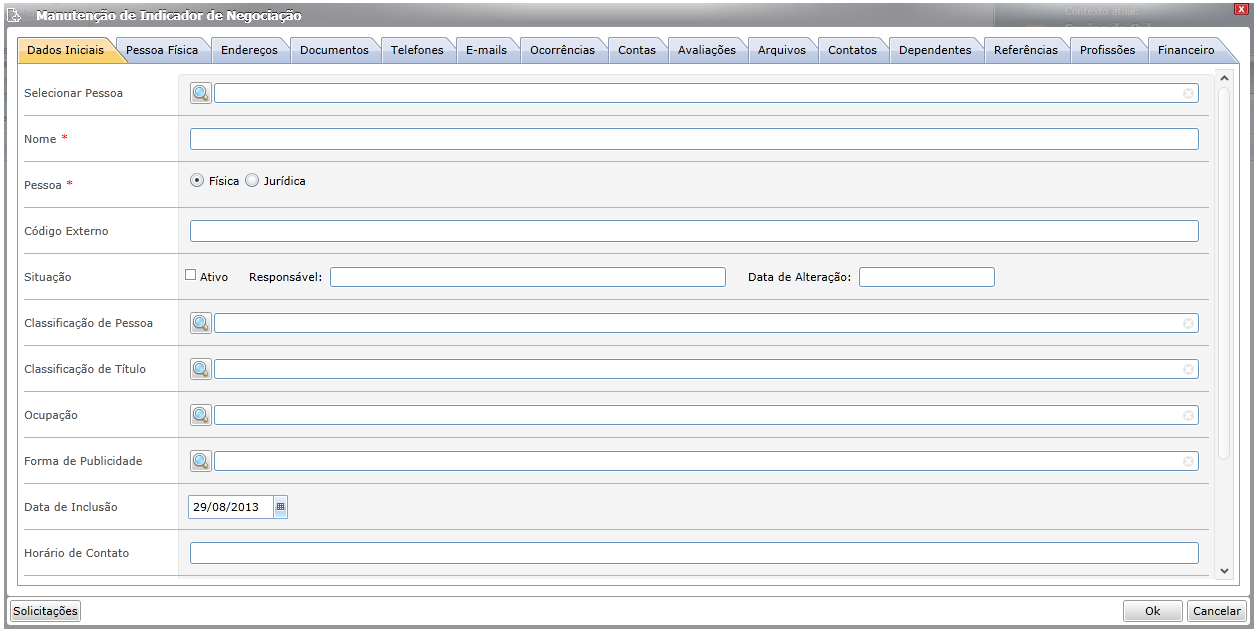Open the Ocorrências tab

point(562,50)
